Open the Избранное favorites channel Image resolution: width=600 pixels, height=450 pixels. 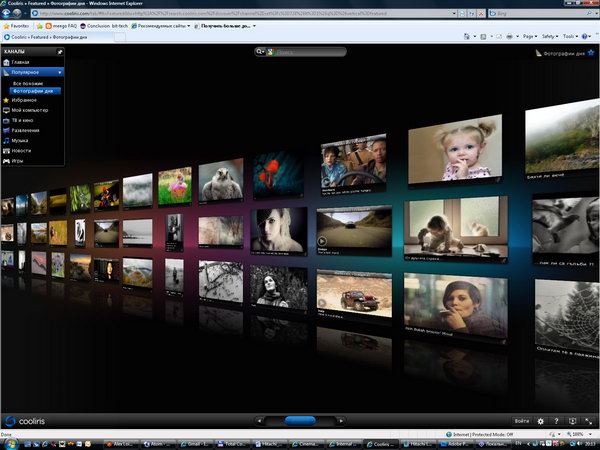click(x=24, y=101)
